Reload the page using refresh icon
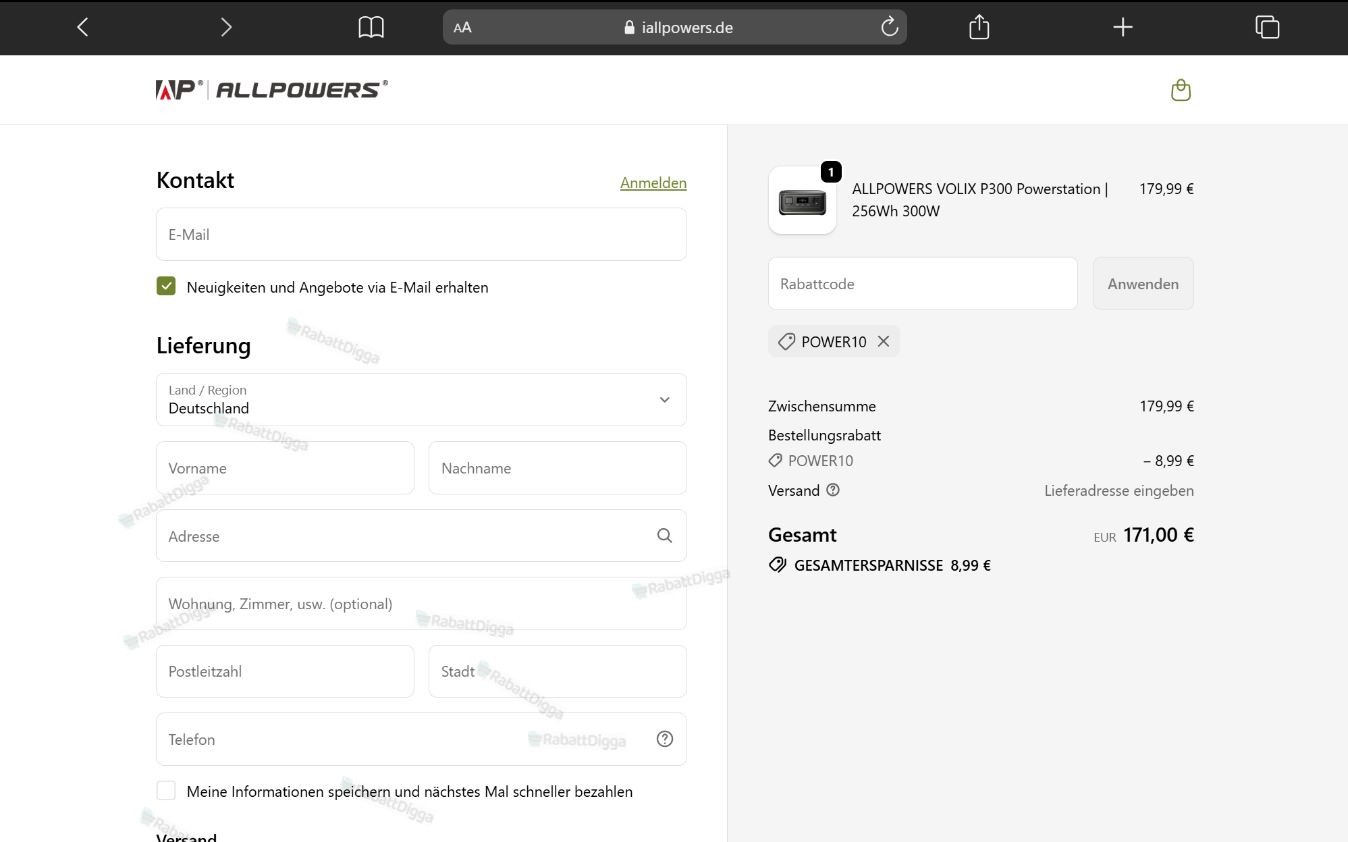The image size is (1348, 842). 889,27
